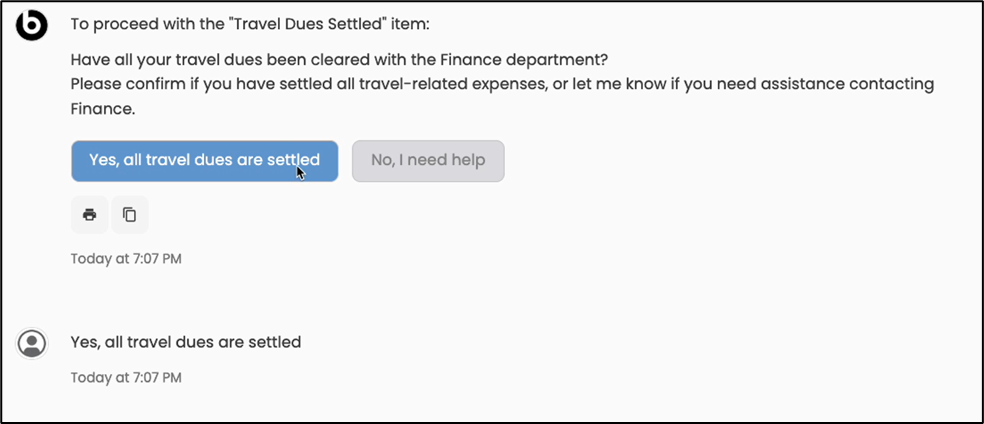Click the timestamp under the user reply
This screenshot has height=424, width=984.
pos(126,378)
